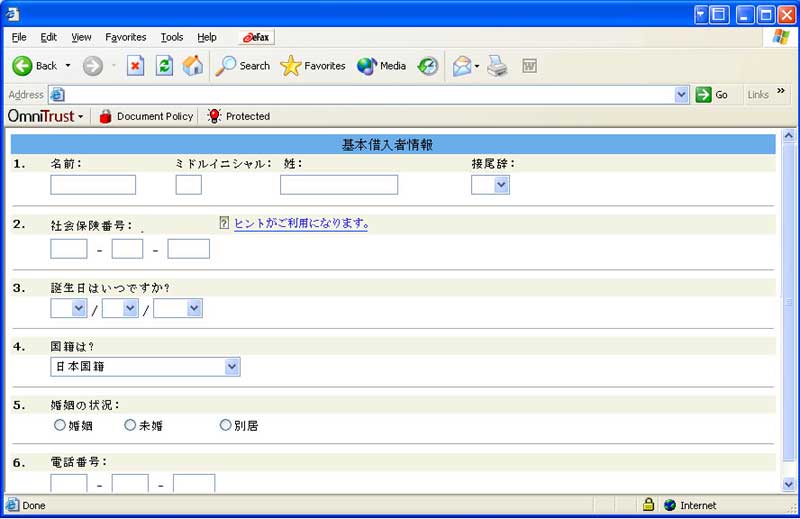Open the 接尾辞 dropdown
The width and height of the screenshot is (800, 519).
pos(490,184)
